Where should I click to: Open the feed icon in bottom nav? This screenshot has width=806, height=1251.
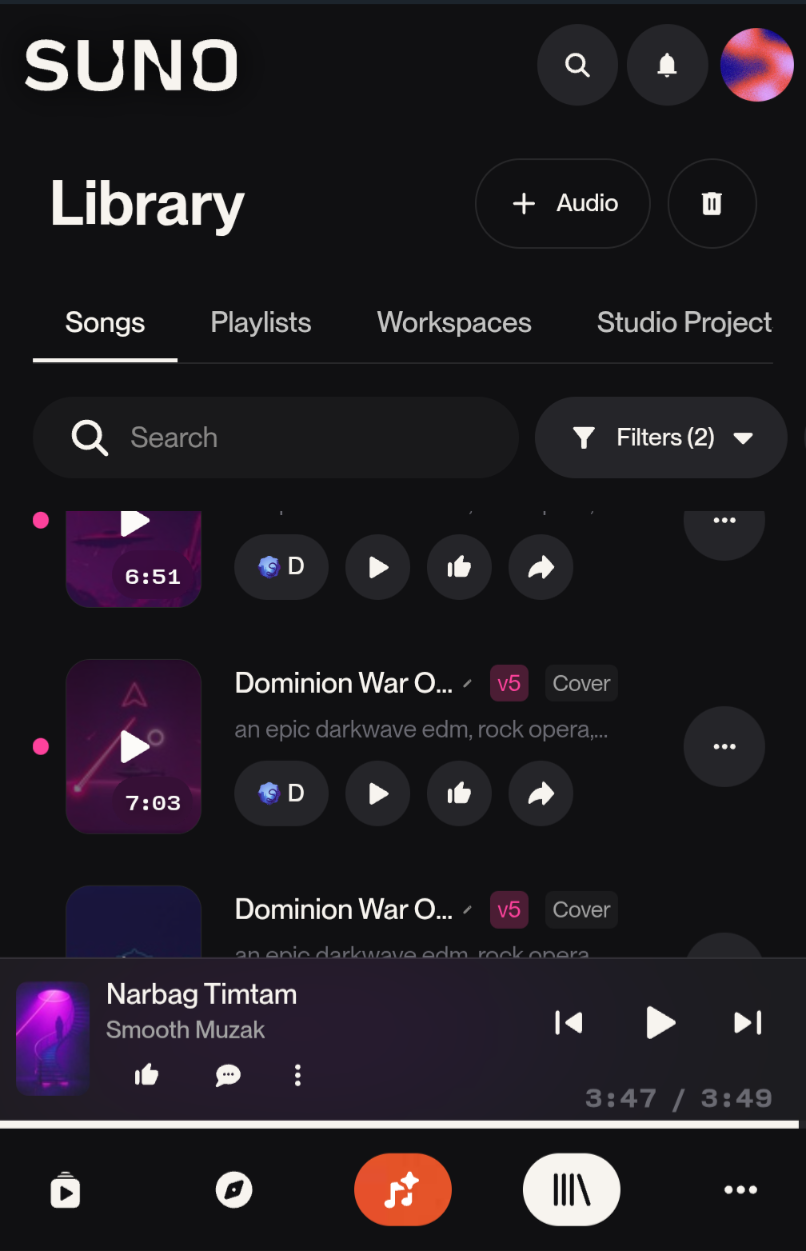coord(65,1191)
